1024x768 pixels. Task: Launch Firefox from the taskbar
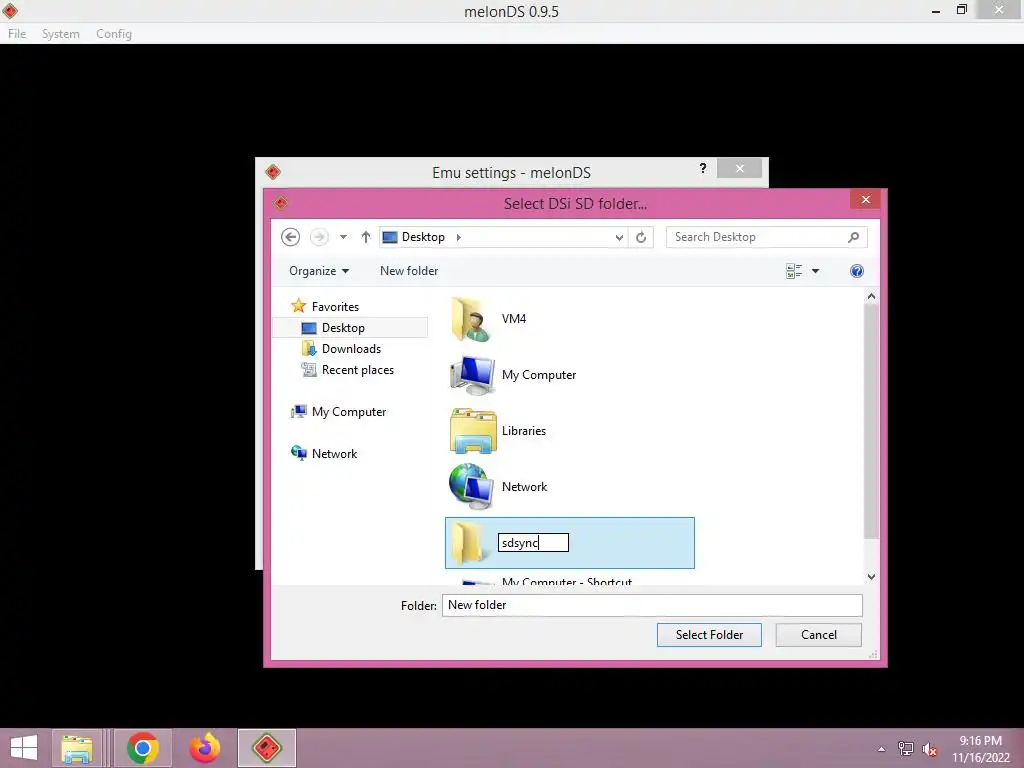[204, 748]
